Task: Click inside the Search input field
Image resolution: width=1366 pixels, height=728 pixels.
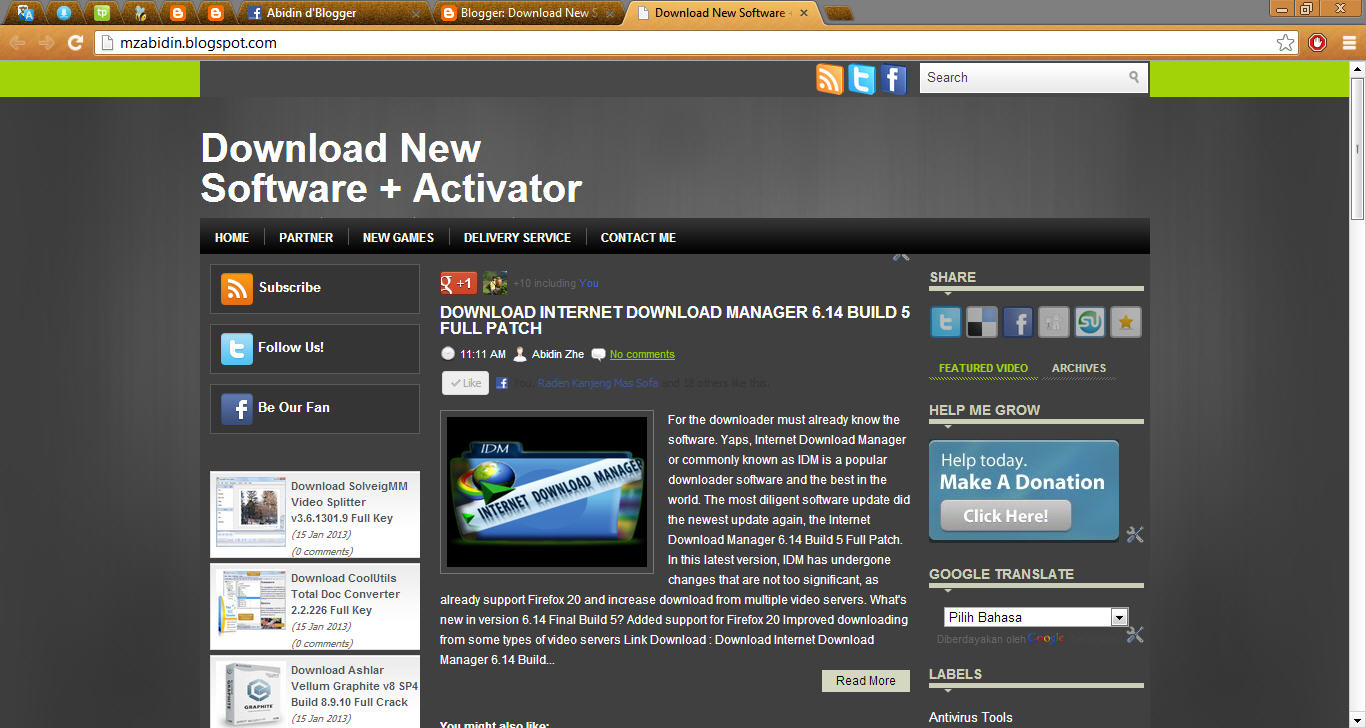Action: (1020, 77)
